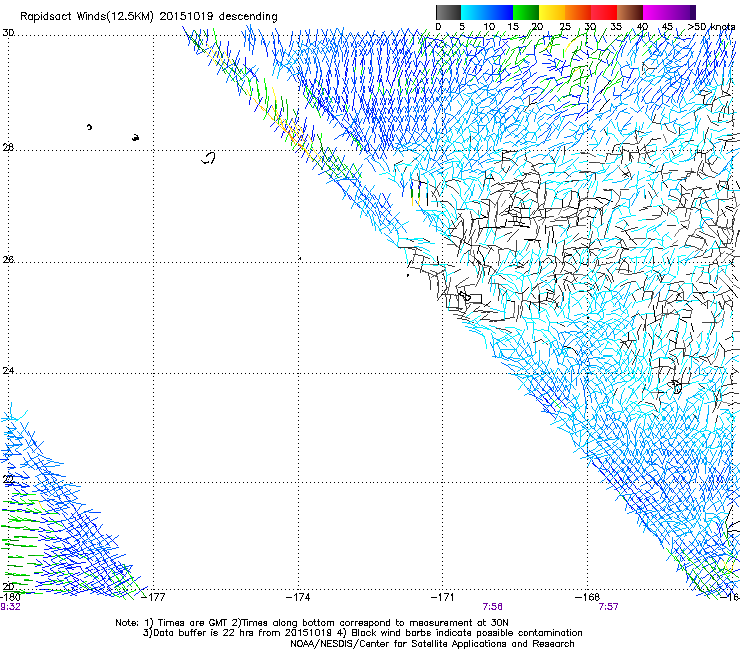
Task: Click the legend tick label 25
Action: coord(565,26)
